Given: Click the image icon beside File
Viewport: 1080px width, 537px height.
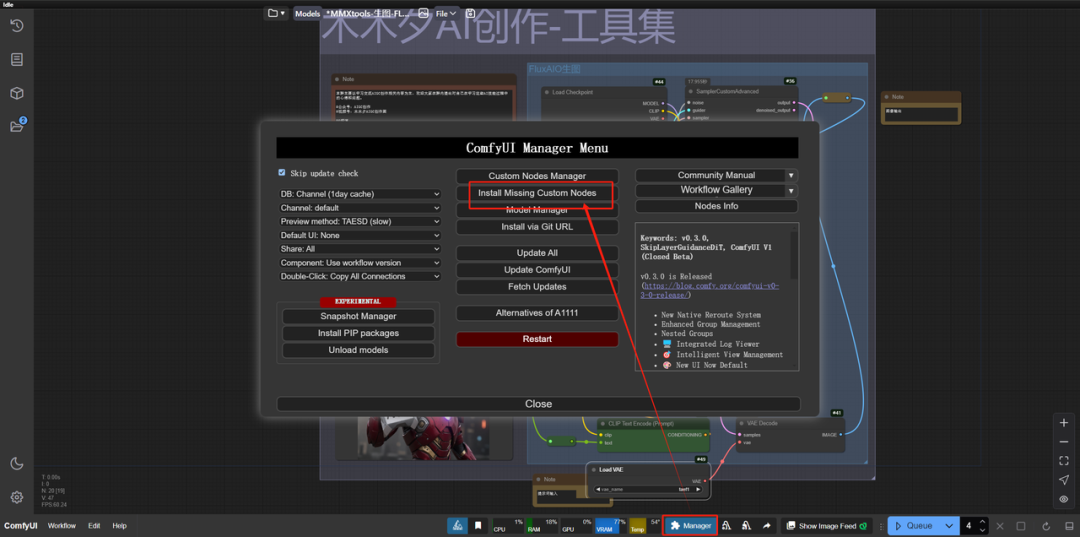Looking at the screenshot, I should click(424, 13).
